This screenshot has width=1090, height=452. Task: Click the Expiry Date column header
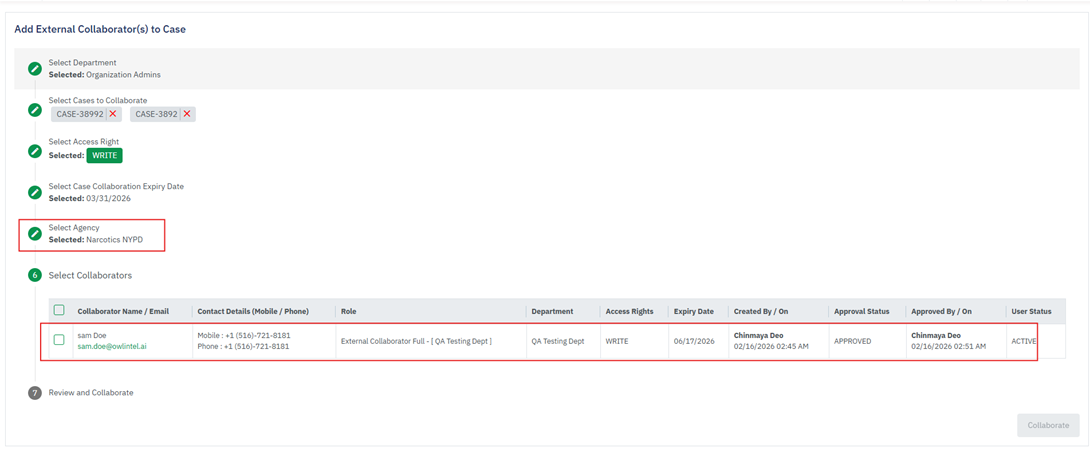coord(693,311)
